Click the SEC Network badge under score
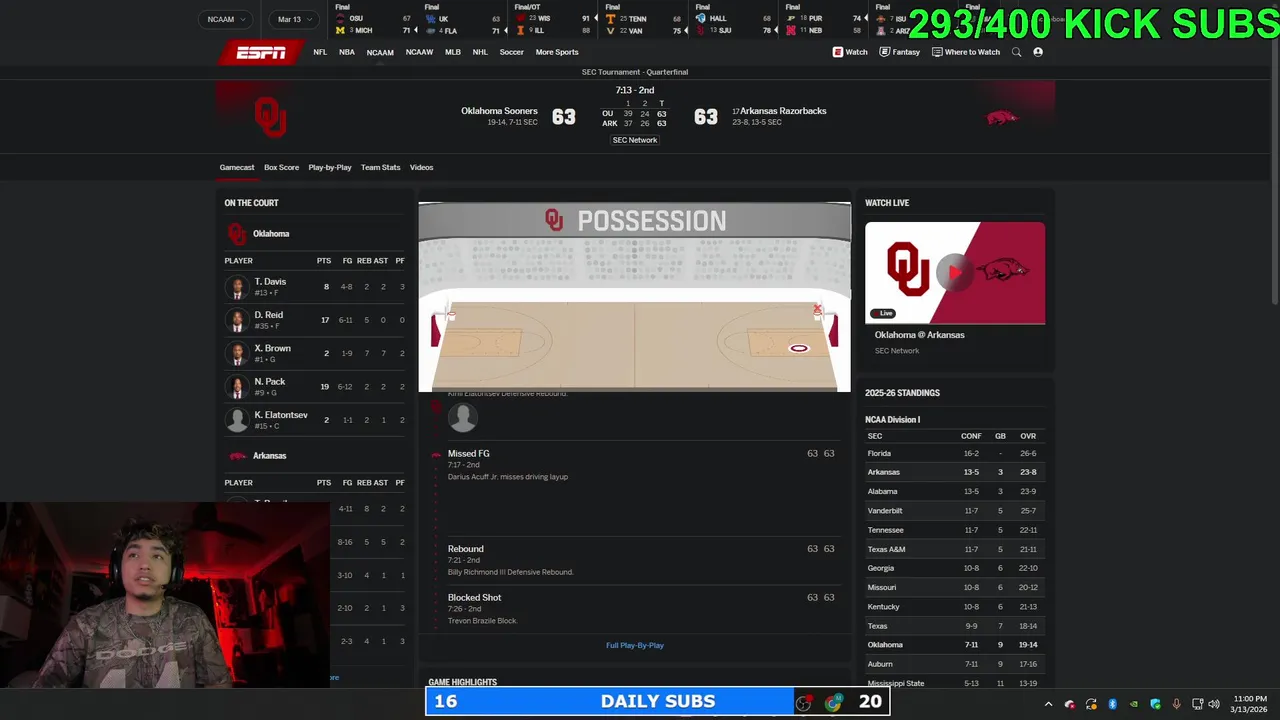This screenshot has width=1280, height=720. 635,140
